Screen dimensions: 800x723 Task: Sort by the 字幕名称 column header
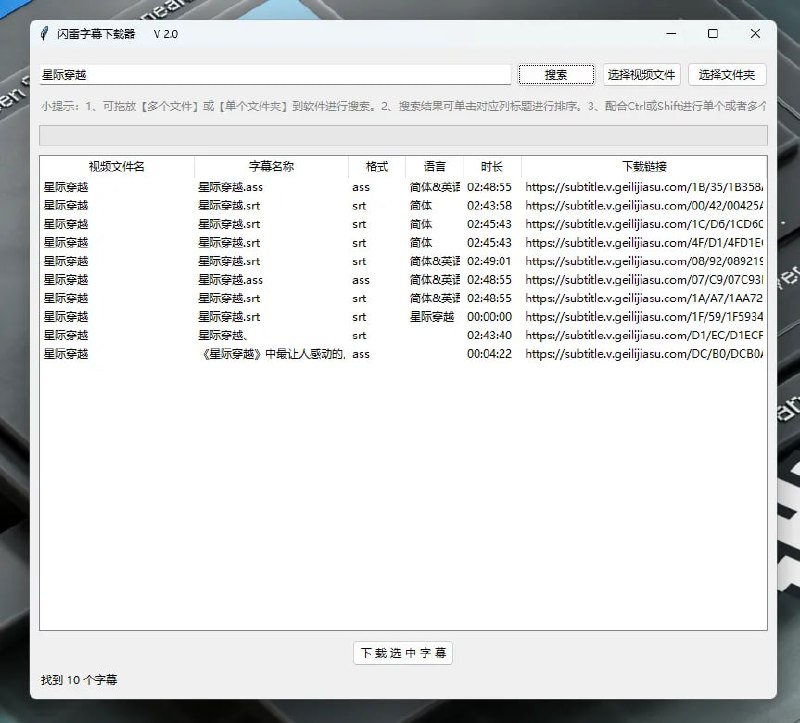[x=271, y=167]
